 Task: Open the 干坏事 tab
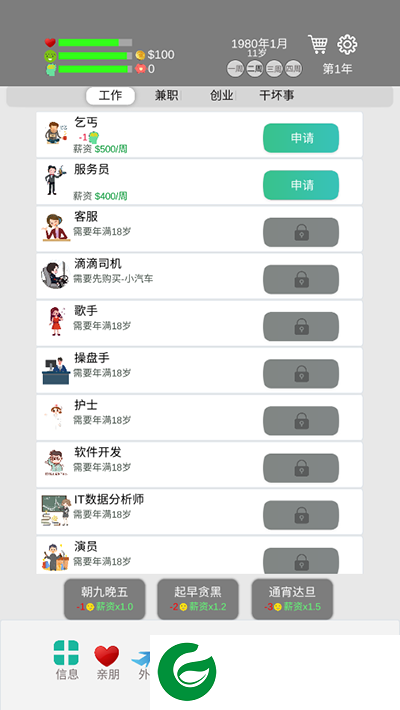pos(277,96)
